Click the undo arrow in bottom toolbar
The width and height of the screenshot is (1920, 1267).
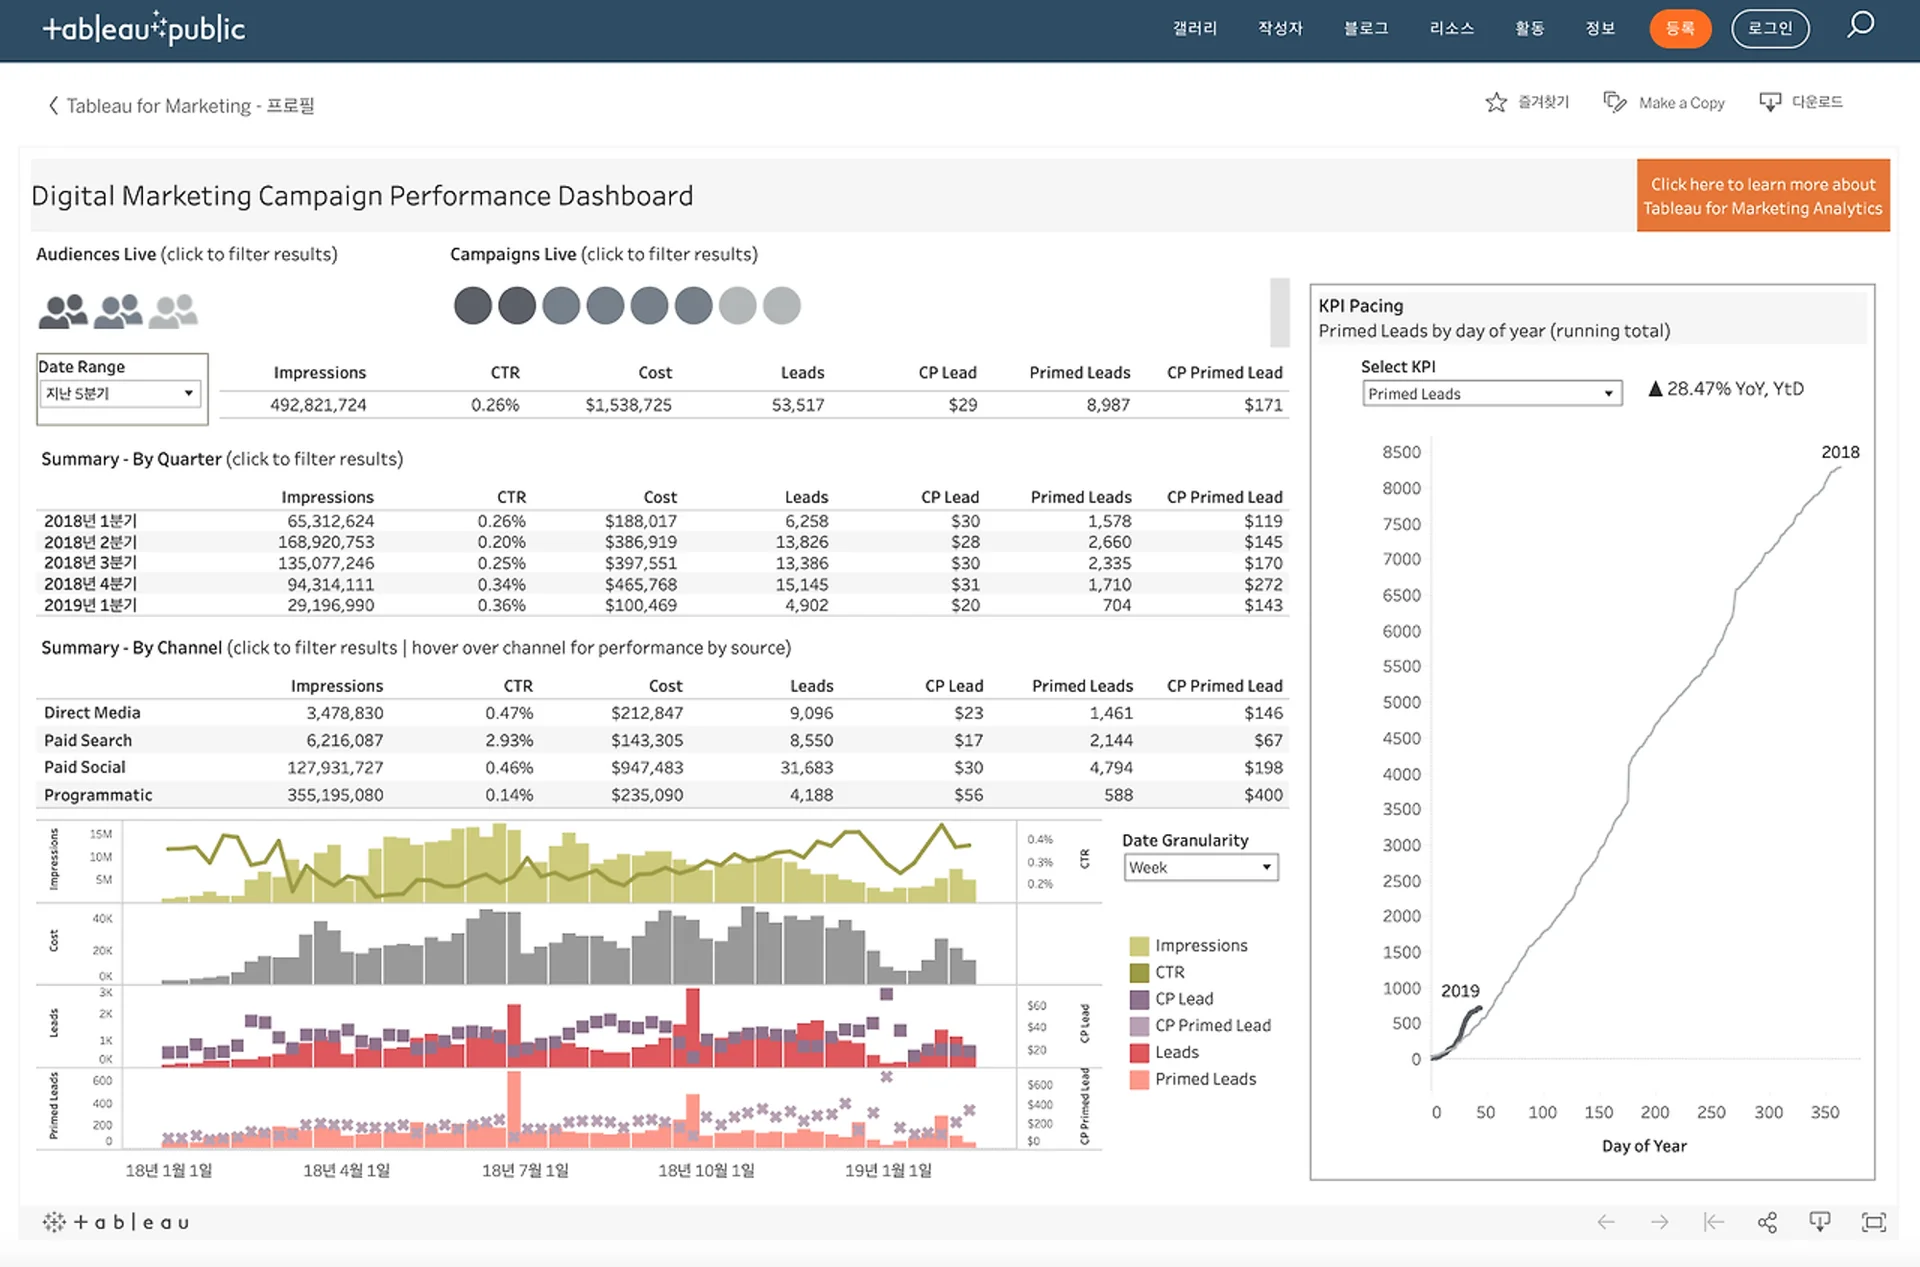click(x=1606, y=1222)
